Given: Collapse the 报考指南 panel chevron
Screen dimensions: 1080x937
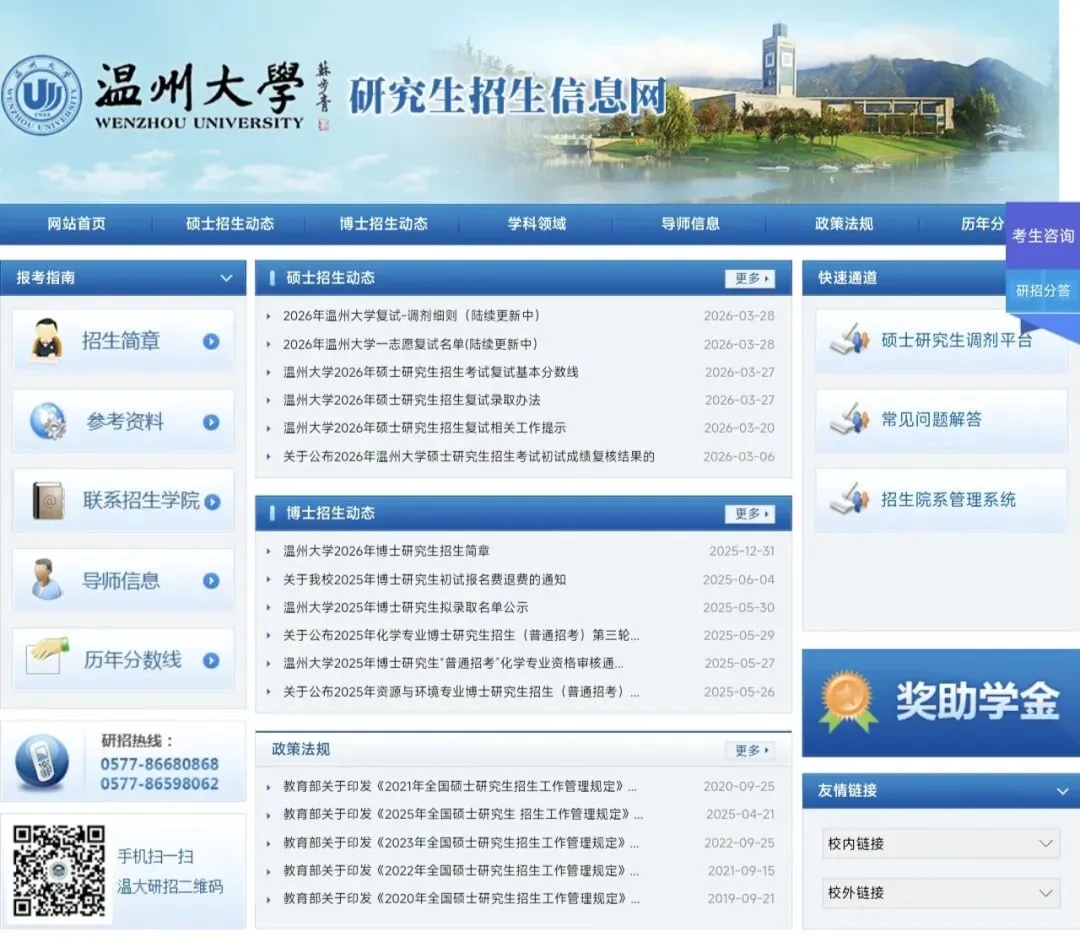Looking at the screenshot, I should [226, 278].
